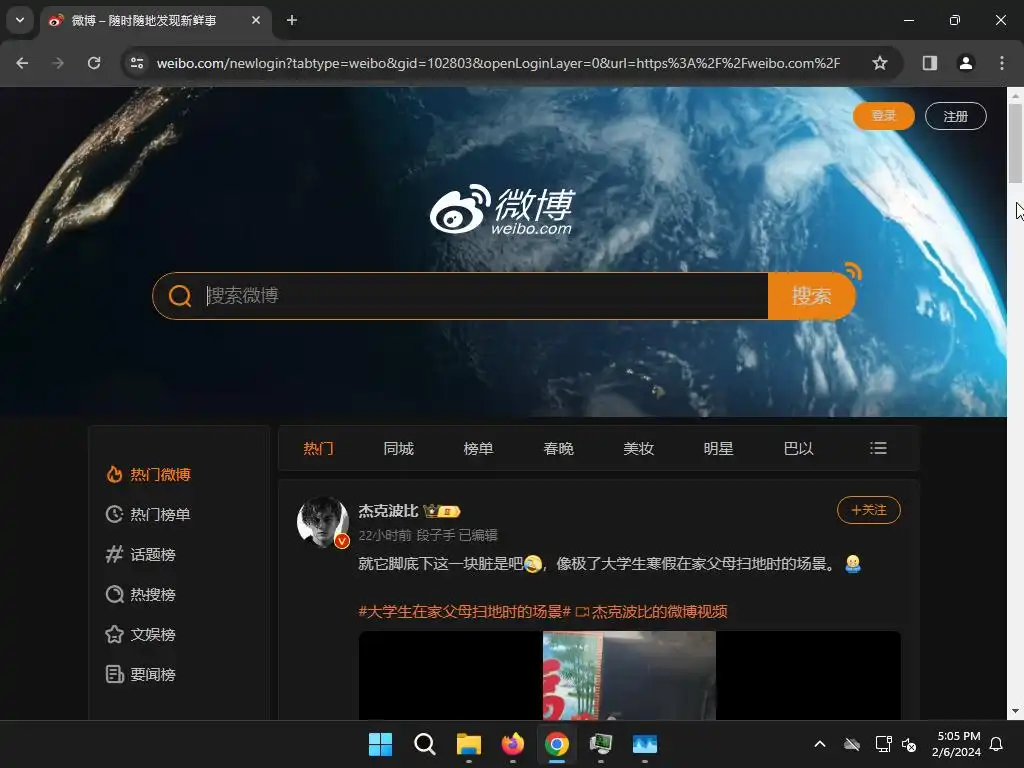The width and height of the screenshot is (1024, 768).
Task: Open the 美妆 tab
Action: [x=639, y=449]
